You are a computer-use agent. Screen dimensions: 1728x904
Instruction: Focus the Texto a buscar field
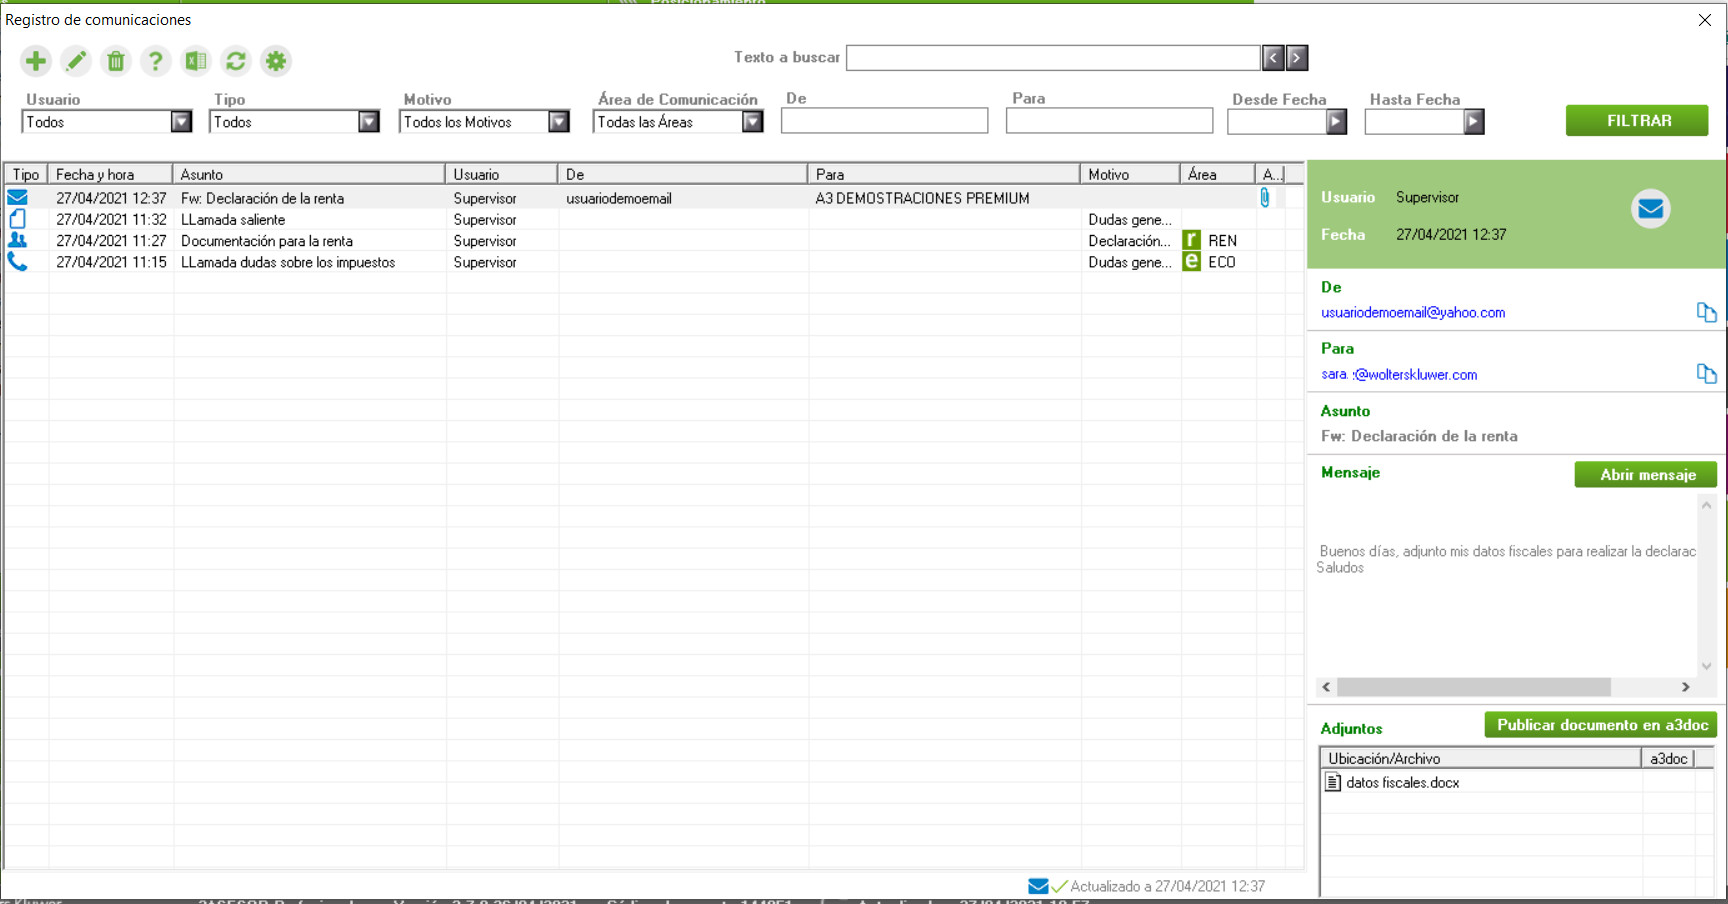(x=1053, y=58)
